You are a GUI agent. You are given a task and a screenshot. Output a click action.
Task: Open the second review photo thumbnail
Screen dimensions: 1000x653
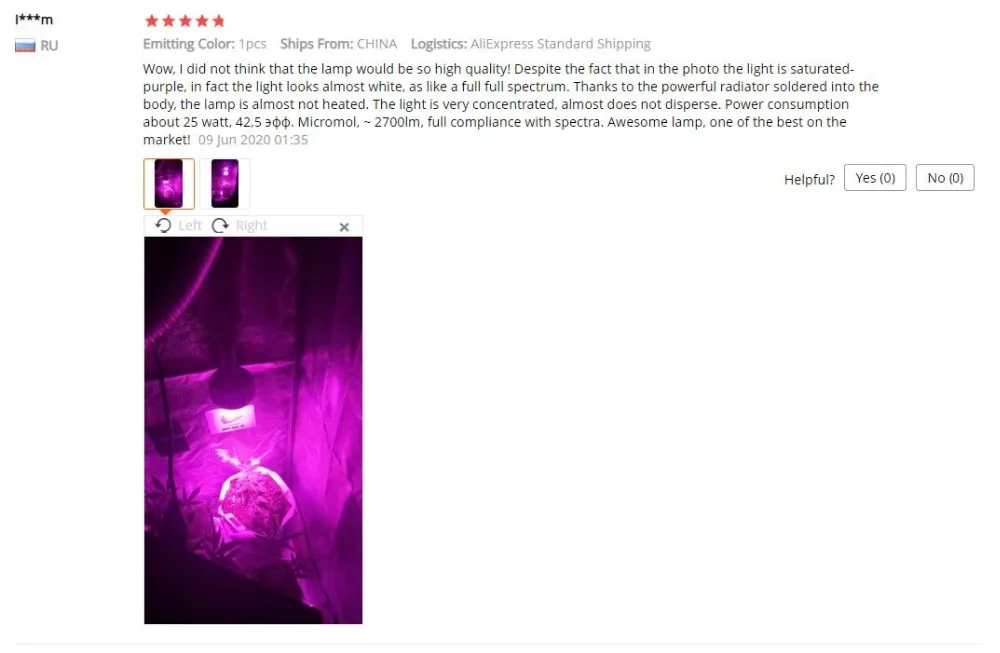pyautogui.click(x=225, y=184)
